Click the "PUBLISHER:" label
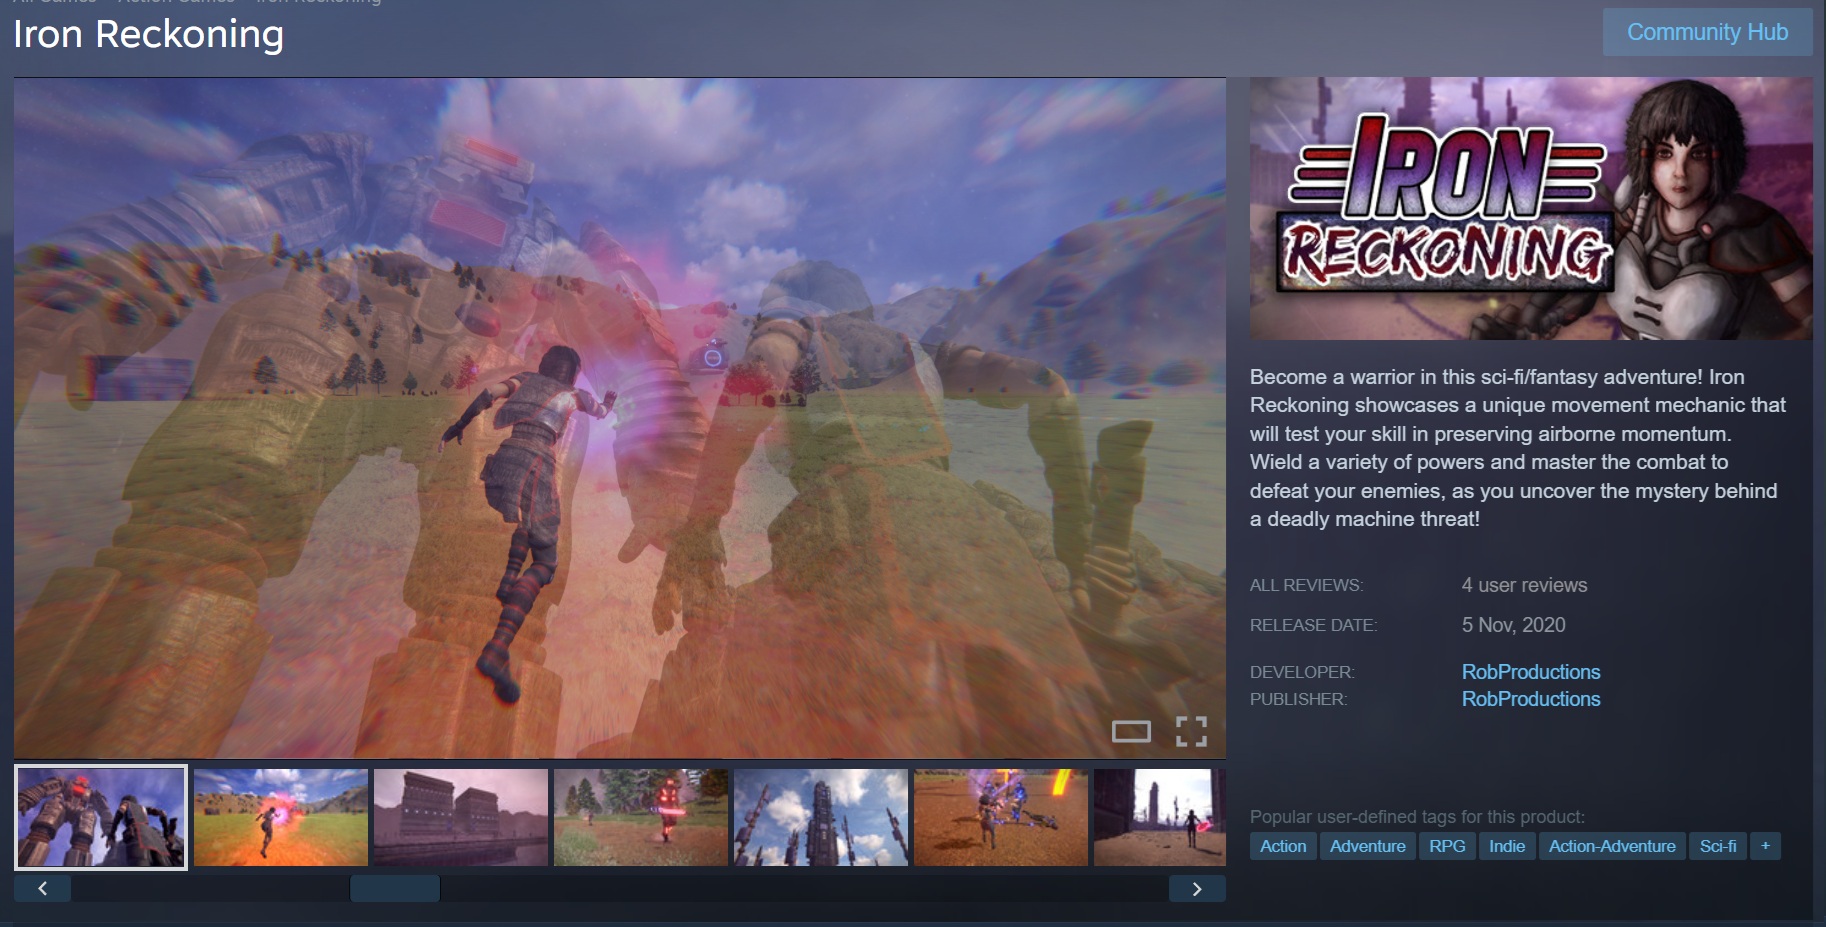 tap(1298, 699)
